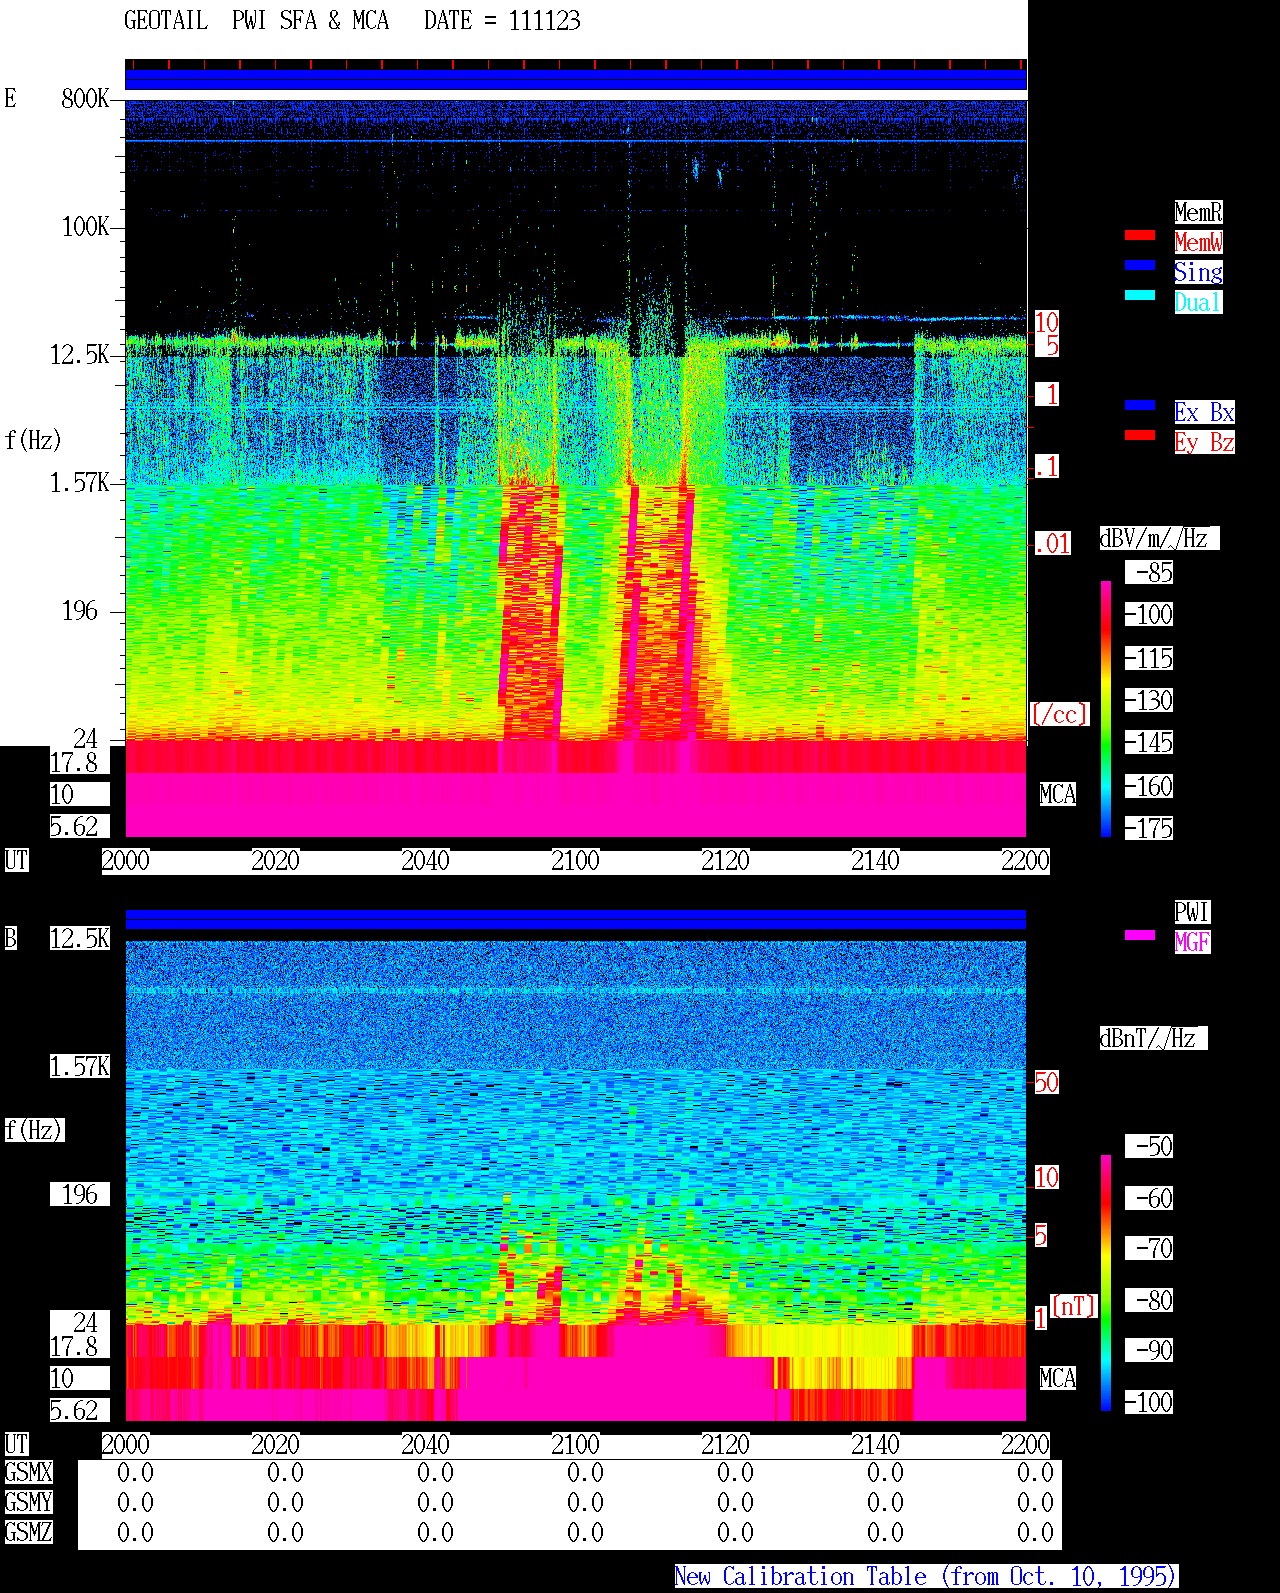The width and height of the screenshot is (1280, 1593).
Task: Click the 2040 UT label under B panel
Action: (425, 1445)
